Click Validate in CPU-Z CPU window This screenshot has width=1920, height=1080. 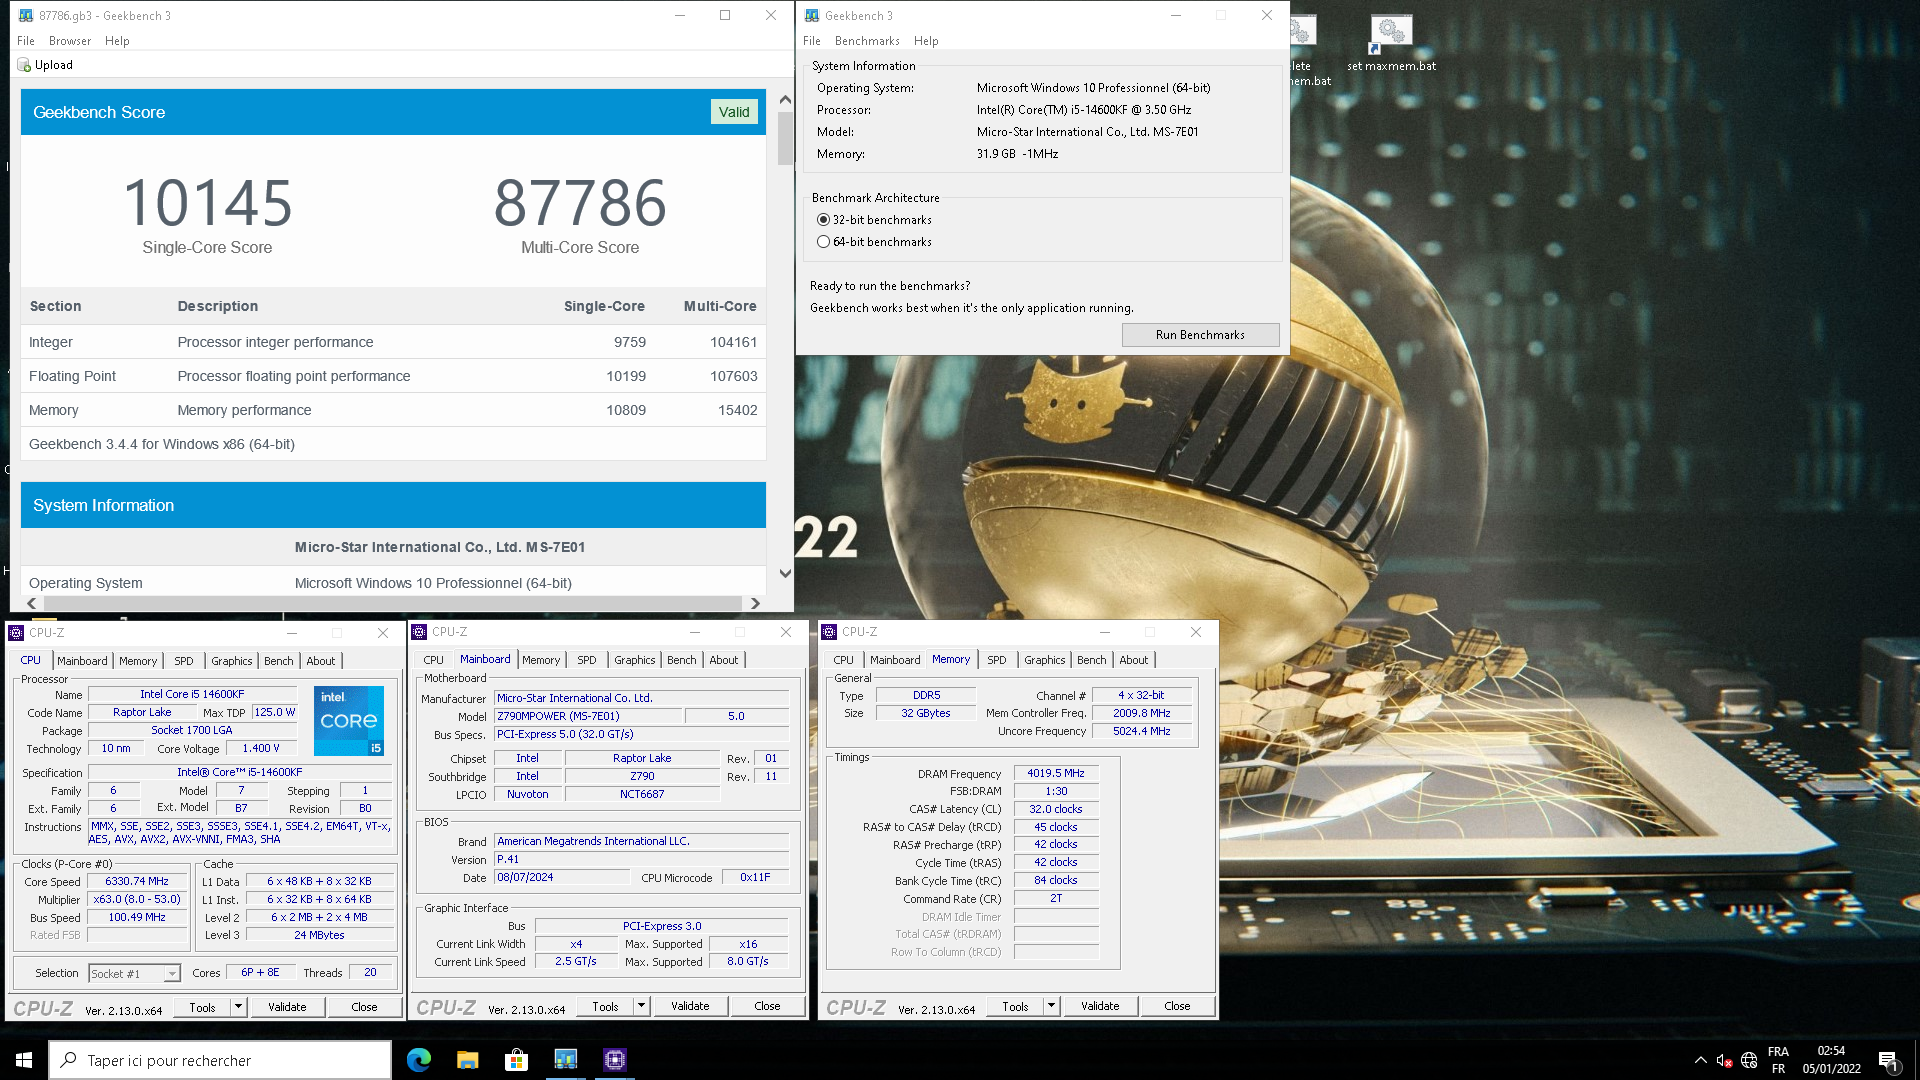pos(287,1007)
